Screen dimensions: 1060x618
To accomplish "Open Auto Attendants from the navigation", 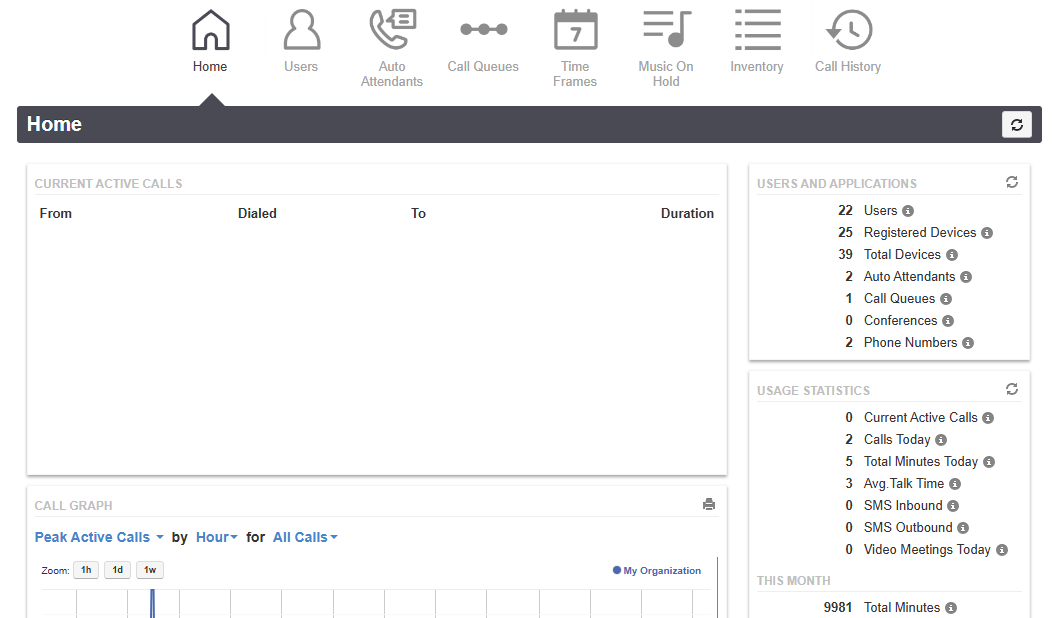I will point(392,31).
